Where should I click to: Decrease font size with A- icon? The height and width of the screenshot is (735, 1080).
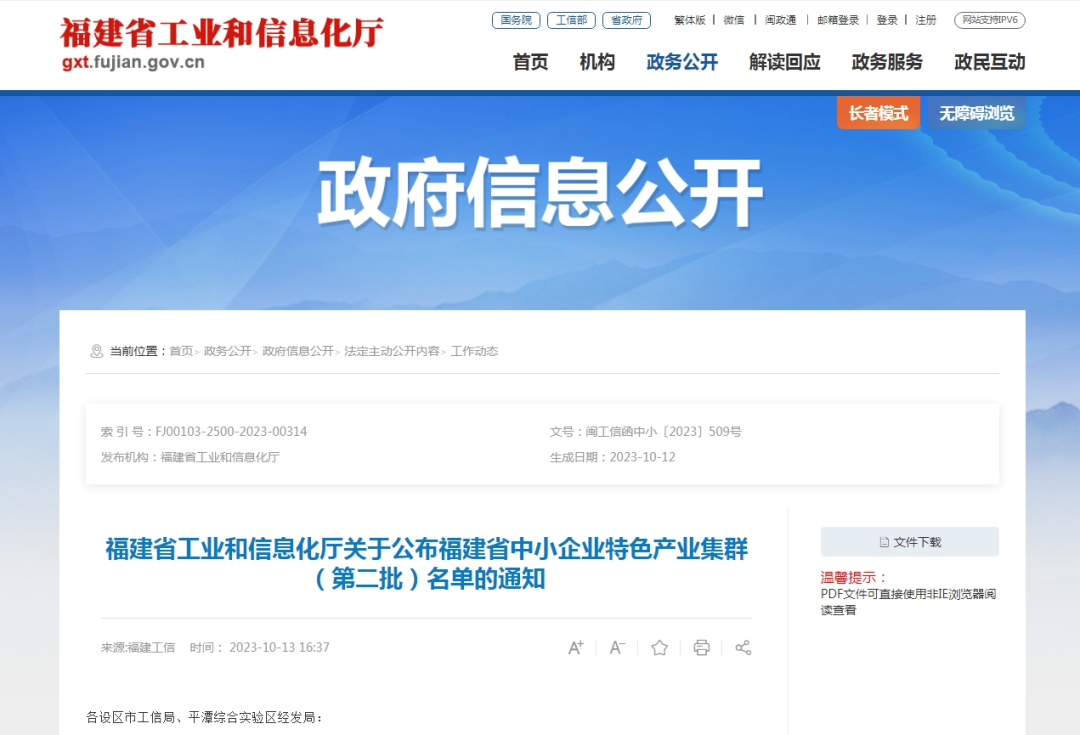click(x=617, y=648)
